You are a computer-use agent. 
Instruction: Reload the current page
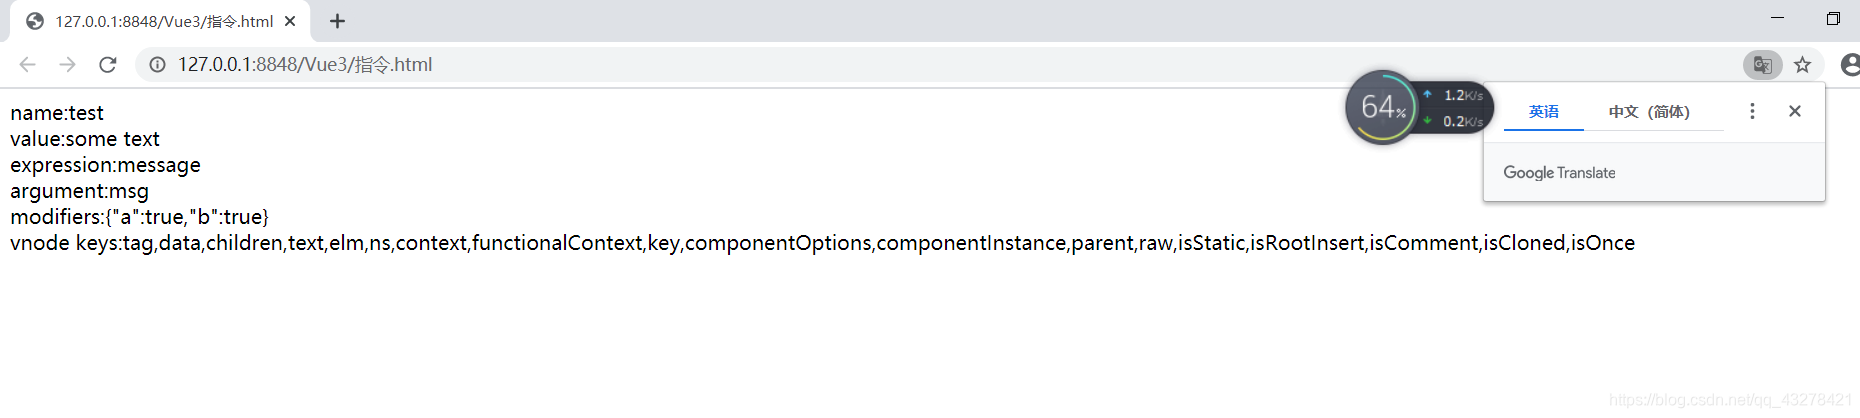107,65
